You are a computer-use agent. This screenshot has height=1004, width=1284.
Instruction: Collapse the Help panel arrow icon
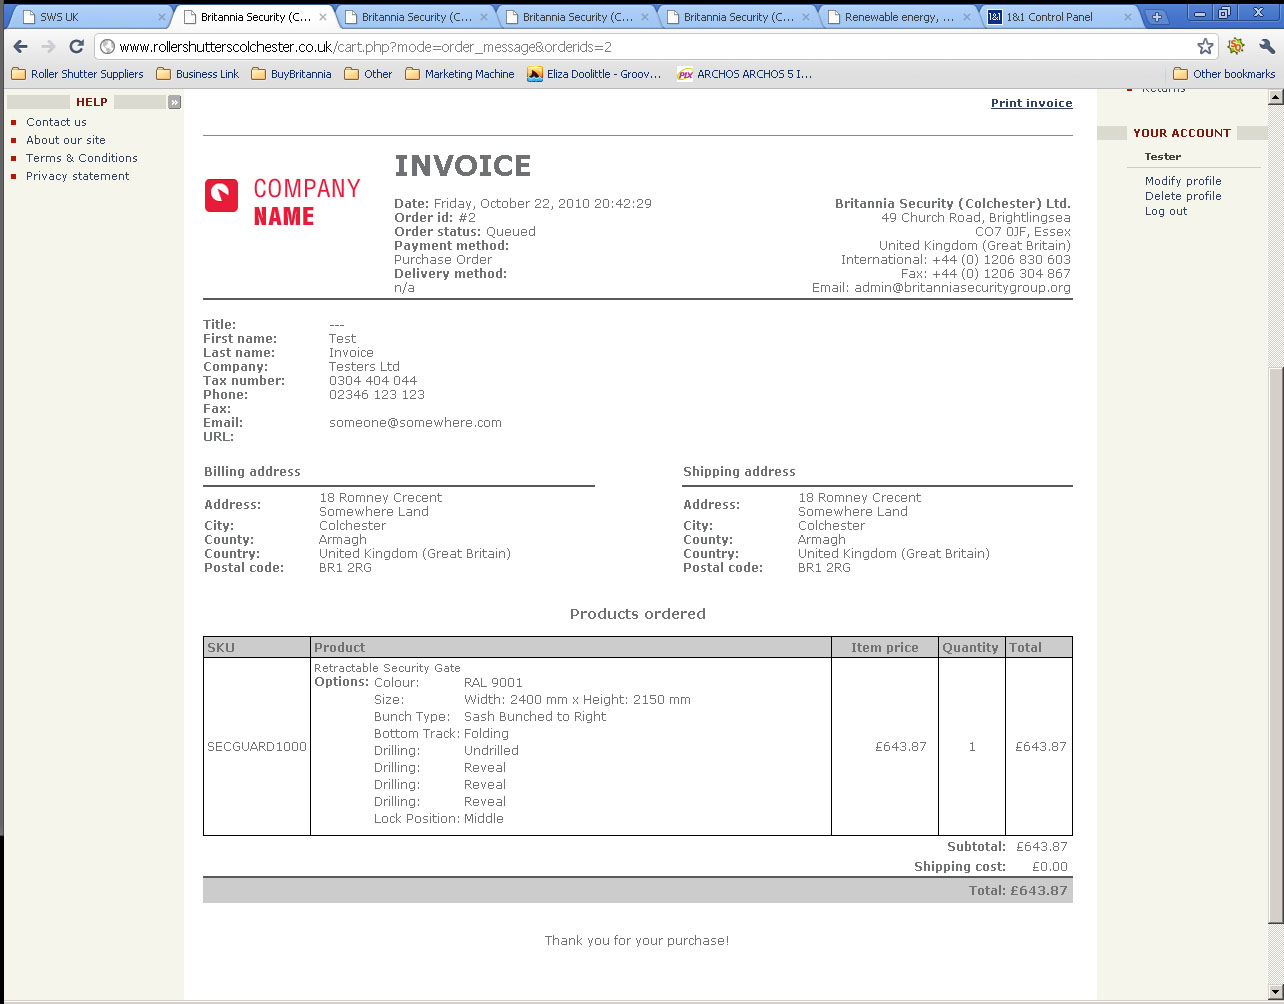pos(174,102)
